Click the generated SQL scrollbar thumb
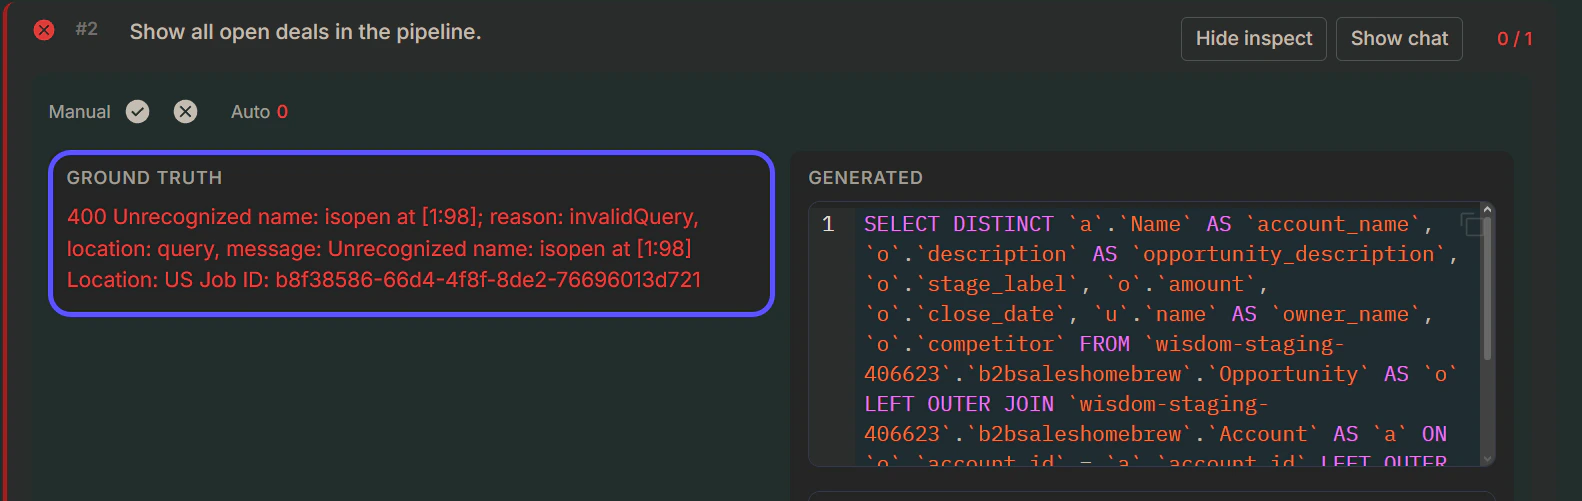Image resolution: width=1582 pixels, height=501 pixels. (1487, 288)
